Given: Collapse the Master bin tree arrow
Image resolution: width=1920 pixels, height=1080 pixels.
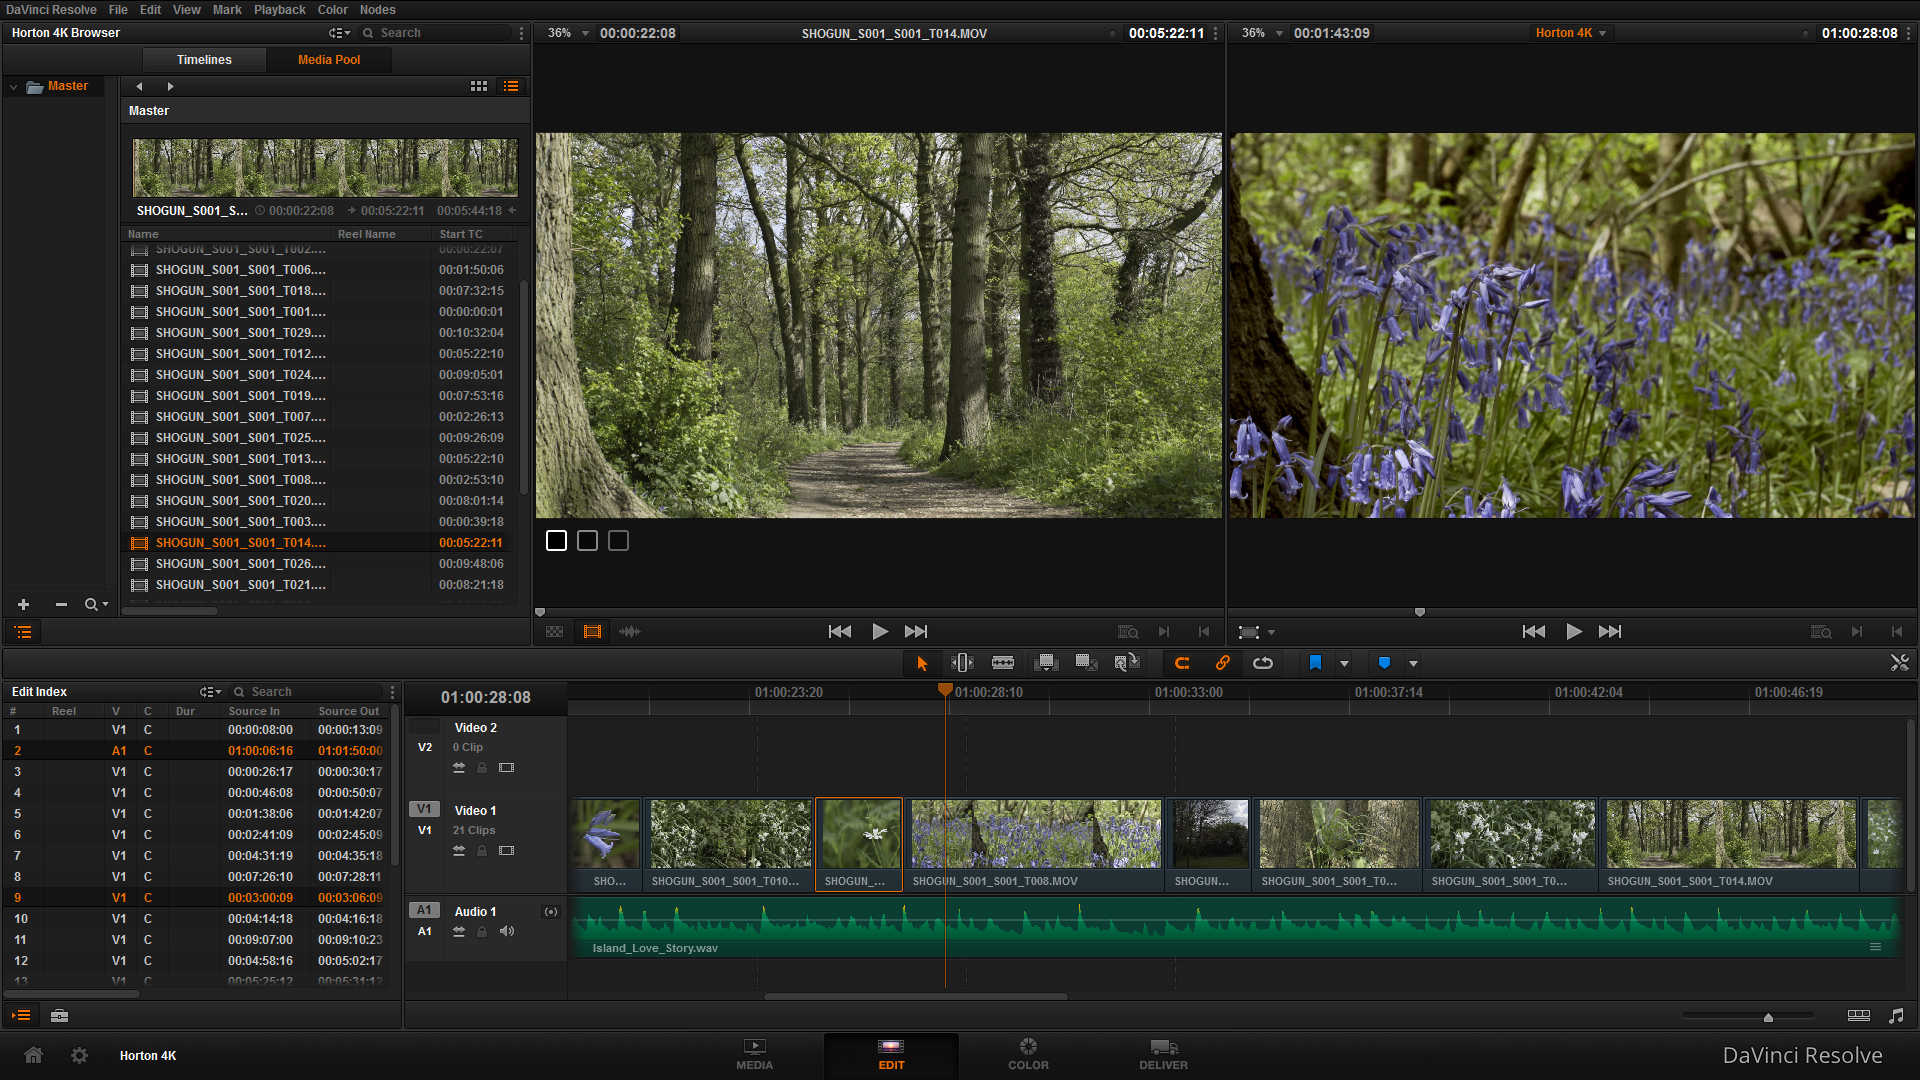Looking at the screenshot, I should pos(14,87).
